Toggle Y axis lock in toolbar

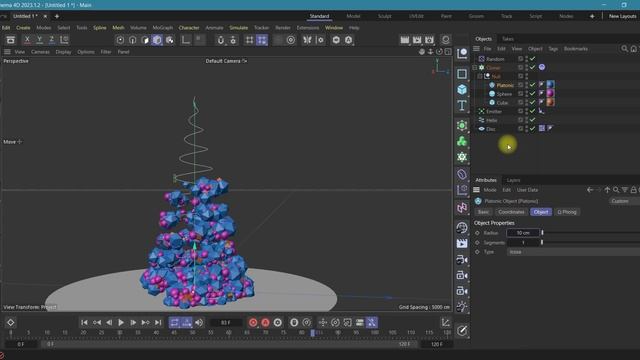point(40,40)
